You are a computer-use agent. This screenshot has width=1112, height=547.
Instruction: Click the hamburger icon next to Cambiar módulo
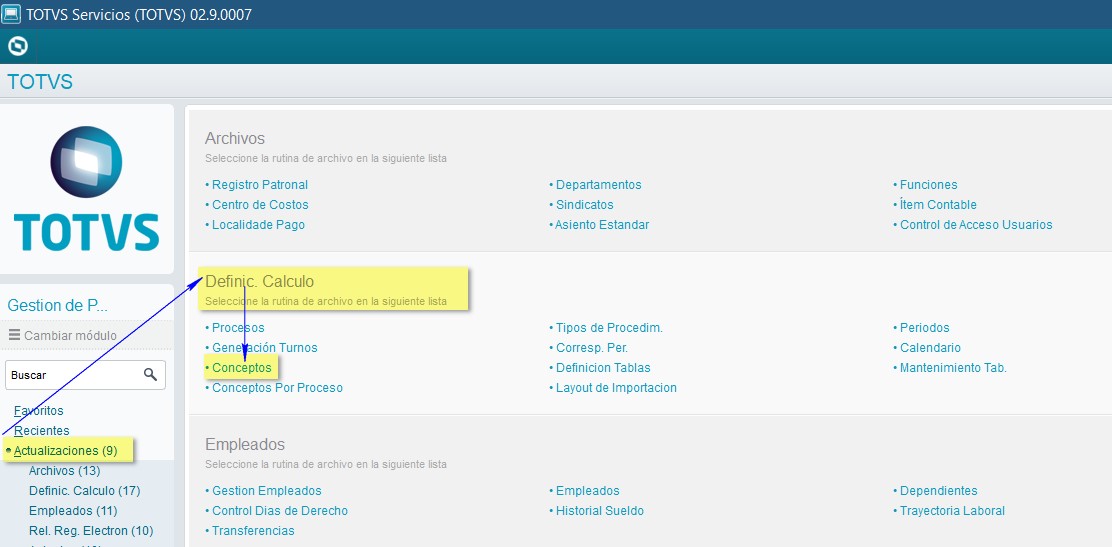tap(14, 335)
